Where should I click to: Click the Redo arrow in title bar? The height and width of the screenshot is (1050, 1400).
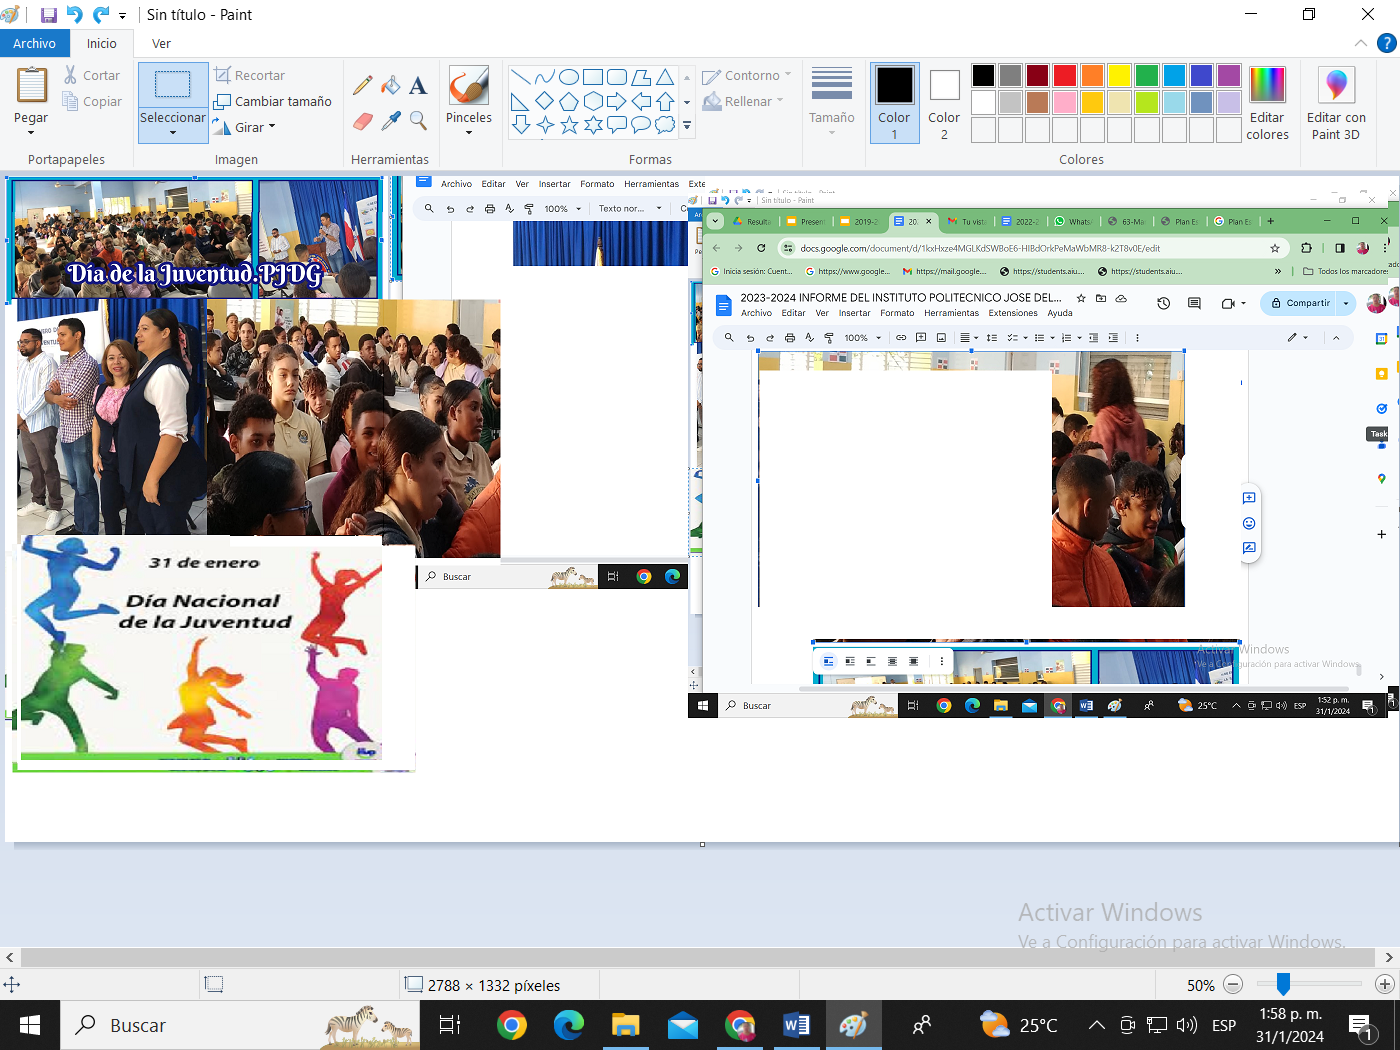point(101,15)
